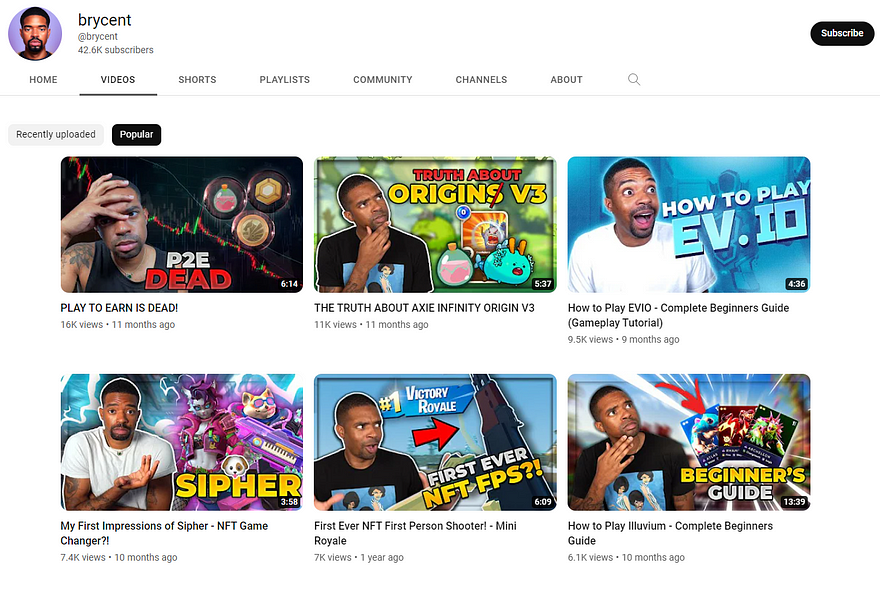Image resolution: width=880 pixels, height=591 pixels.
Task: Open the About tab
Action: click(566, 80)
